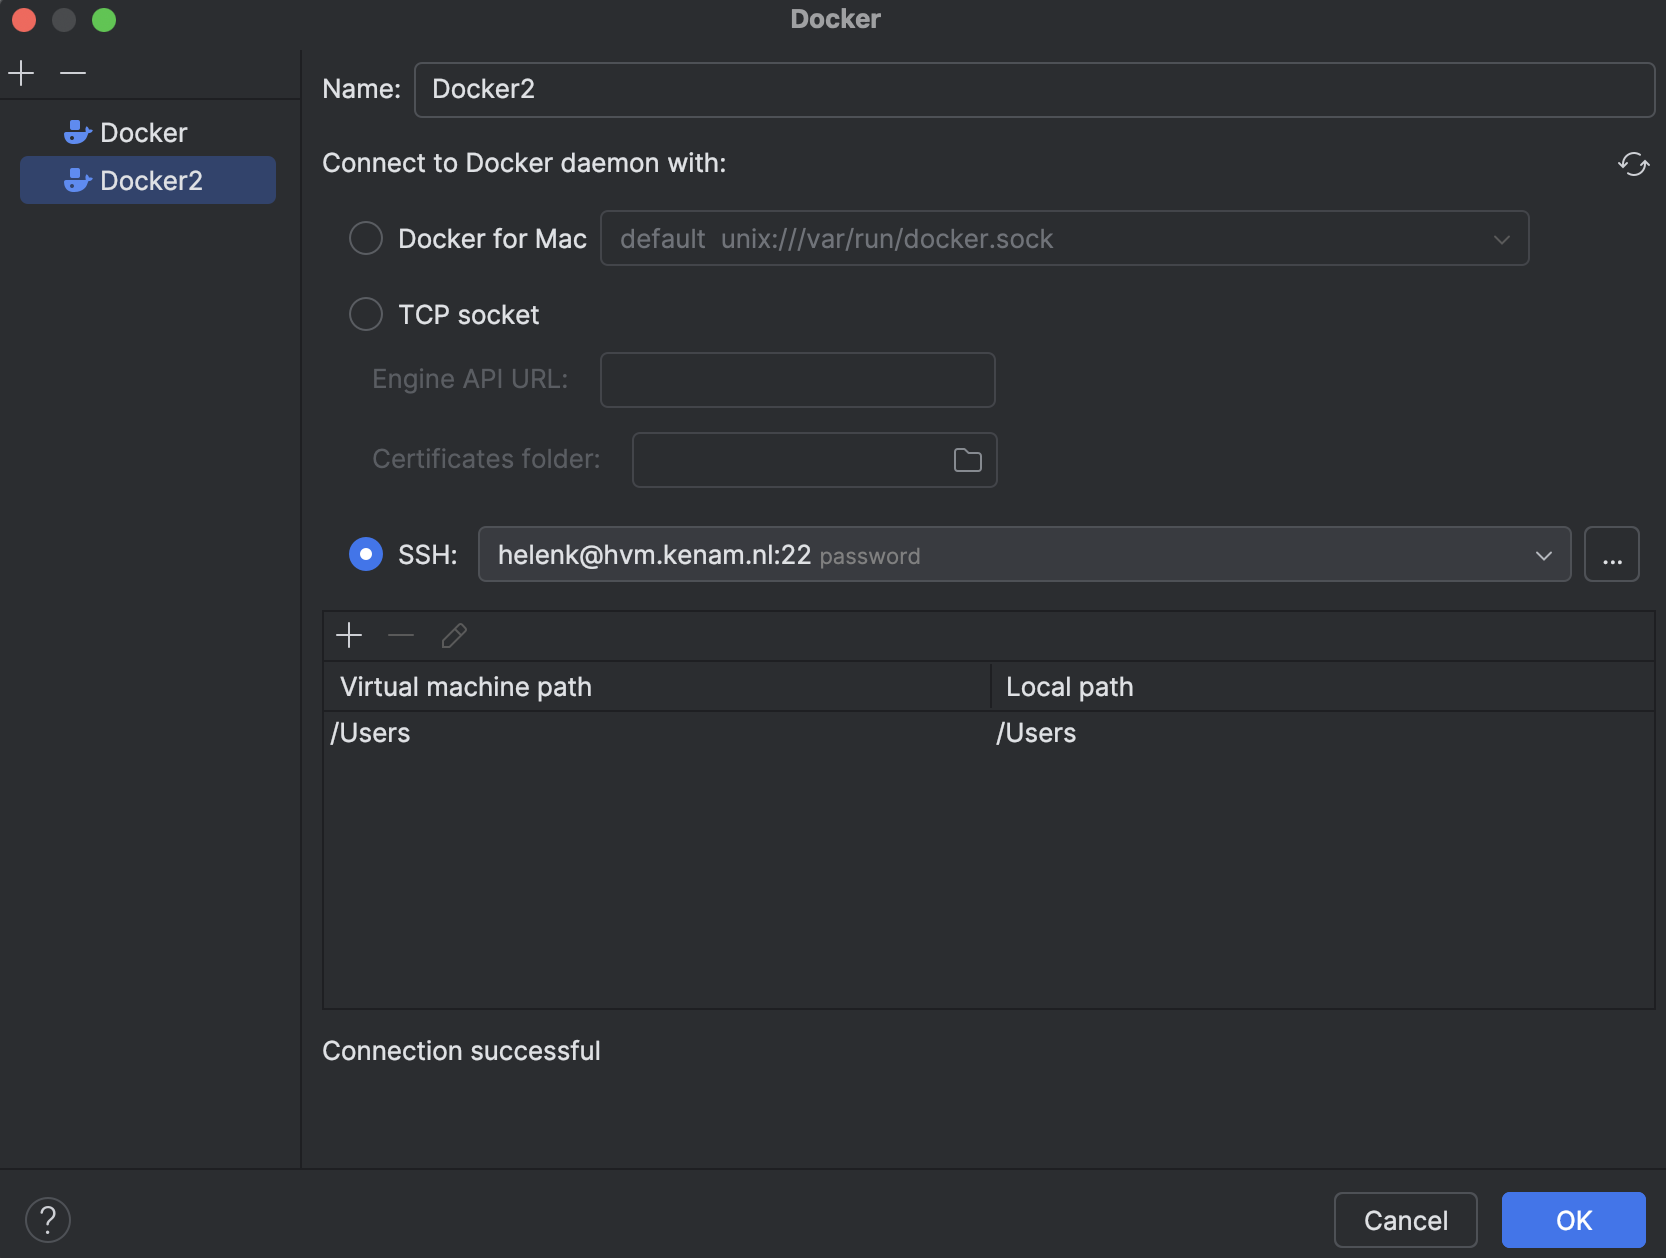This screenshot has width=1666, height=1258.
Task: Remove the selected path mapping
Action: 401,636
